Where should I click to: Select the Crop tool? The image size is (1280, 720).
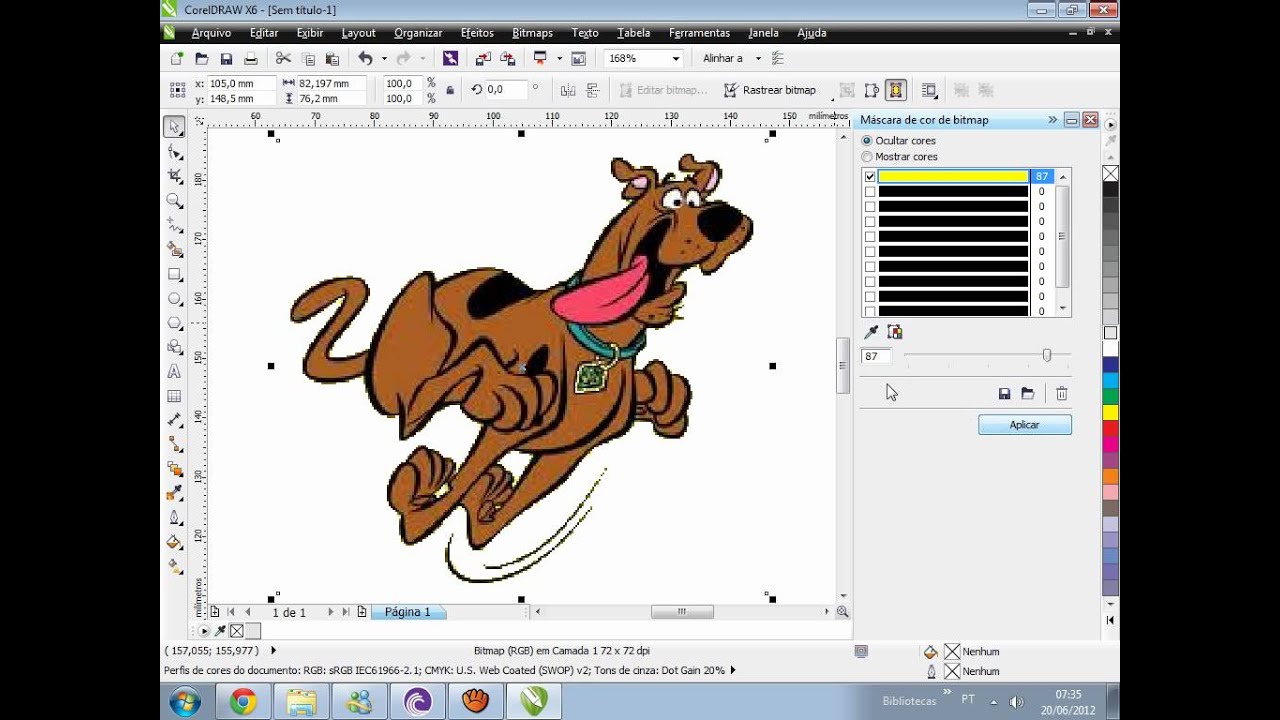pos(175,176)
